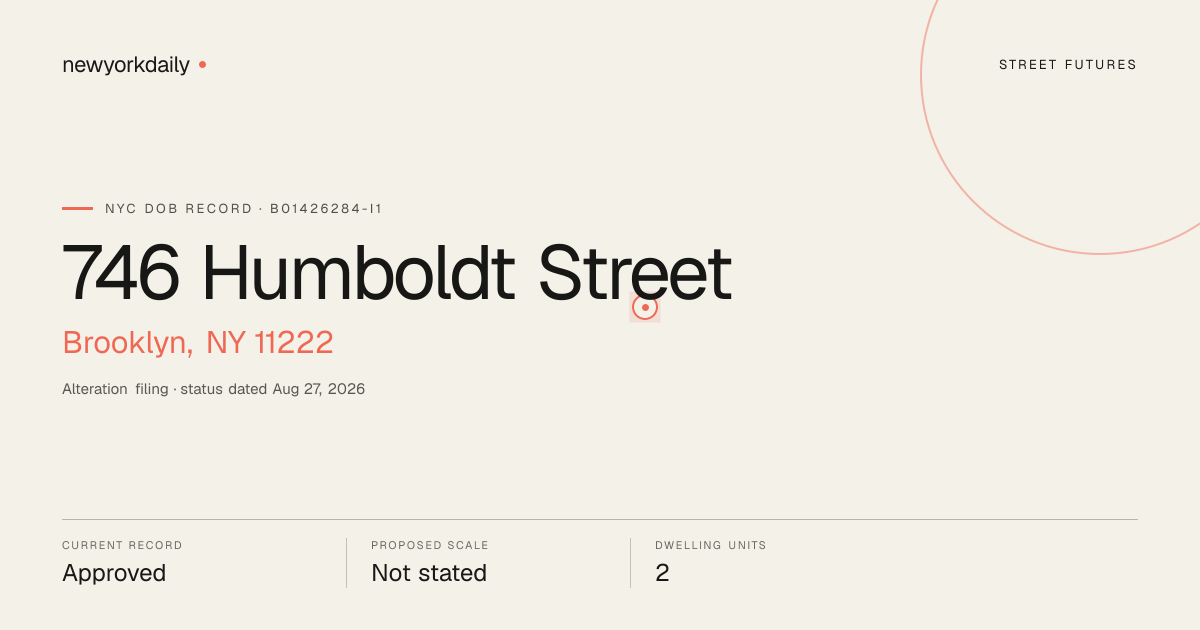Click the newyorkdaily logo text
This screenshot has height=630, width=1200.
[126, 65]
